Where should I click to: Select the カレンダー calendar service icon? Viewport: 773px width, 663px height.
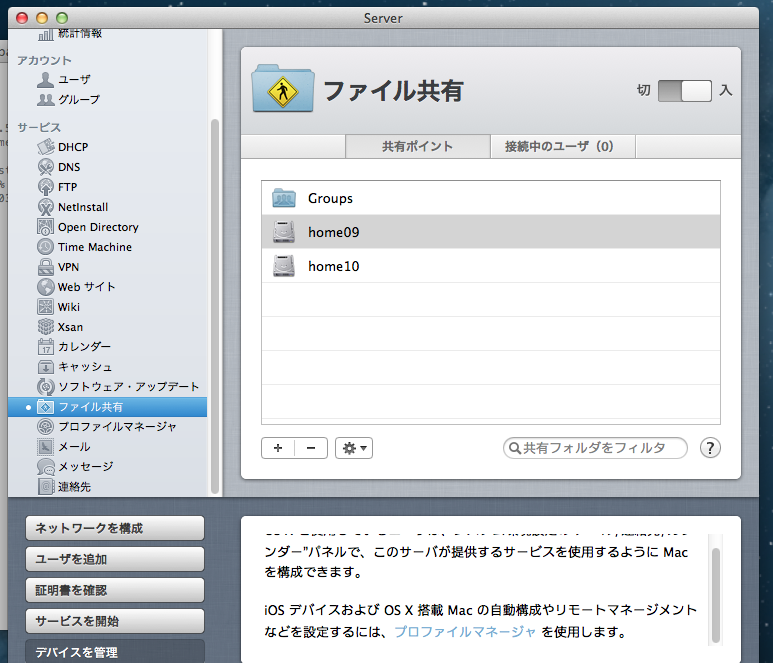(45, 347)
